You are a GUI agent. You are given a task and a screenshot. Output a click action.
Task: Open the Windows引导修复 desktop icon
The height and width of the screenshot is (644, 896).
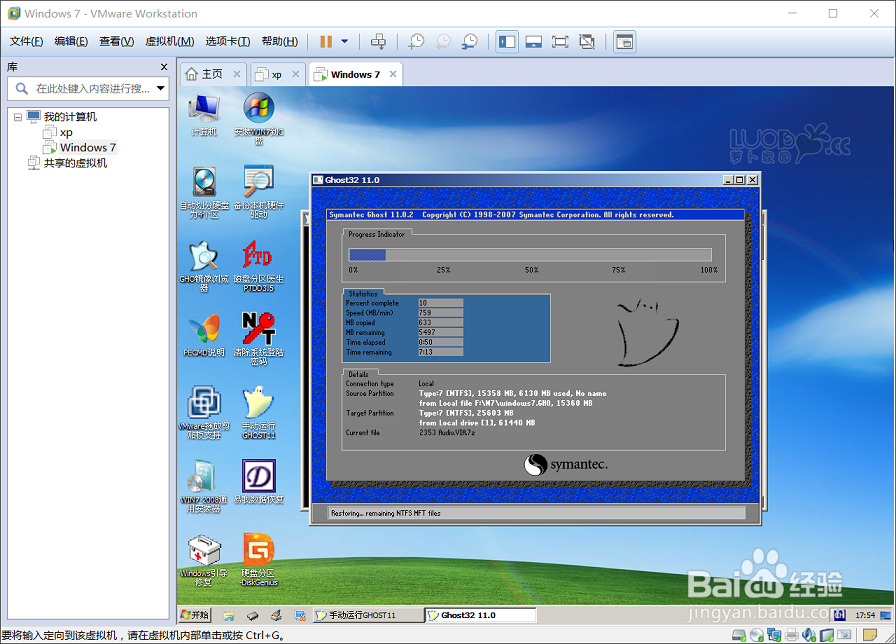(x=204, y=561)
